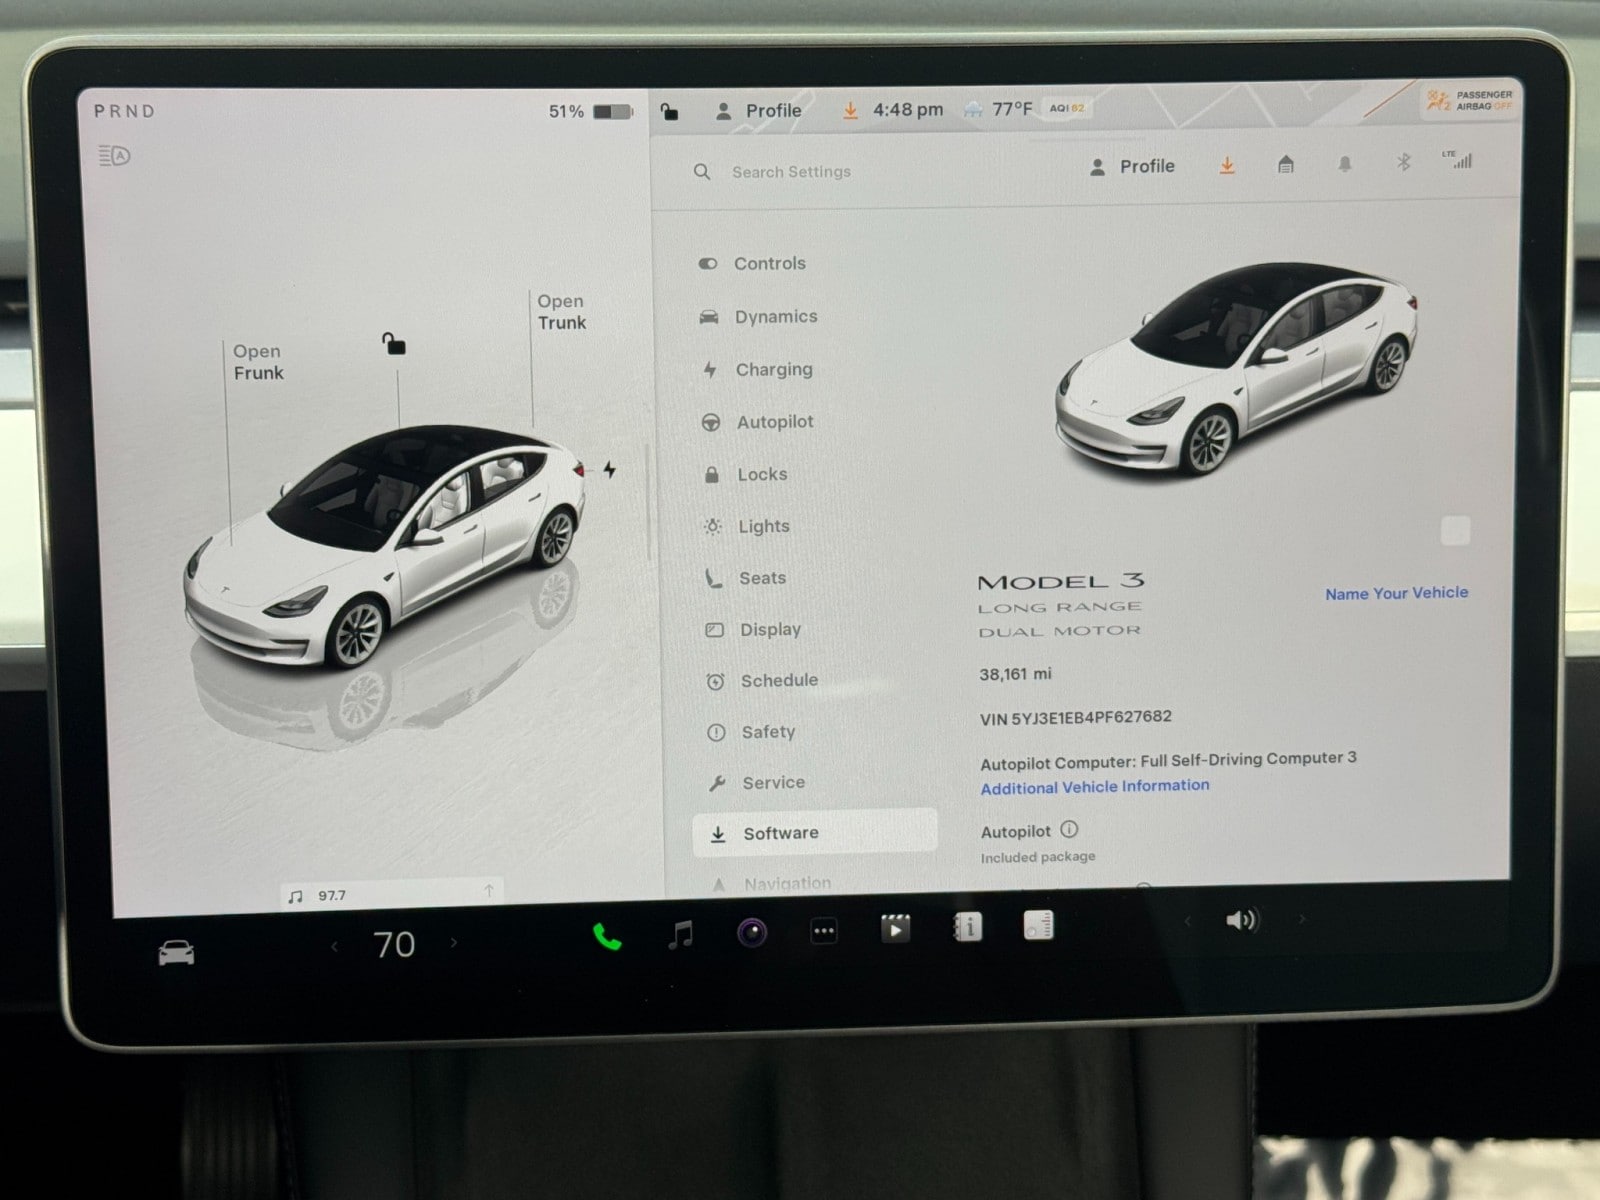Open the Autopilot settings menu

pos(774,422)
